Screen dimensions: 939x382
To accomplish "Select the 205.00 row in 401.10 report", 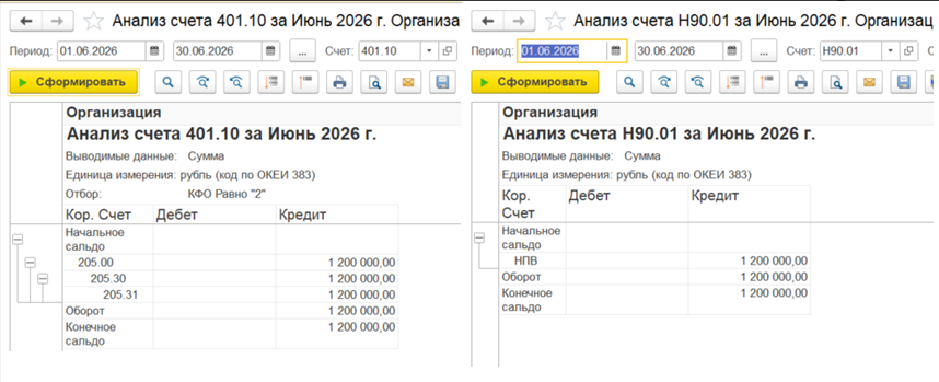I will pyautogui.click(x=230, y=262).
